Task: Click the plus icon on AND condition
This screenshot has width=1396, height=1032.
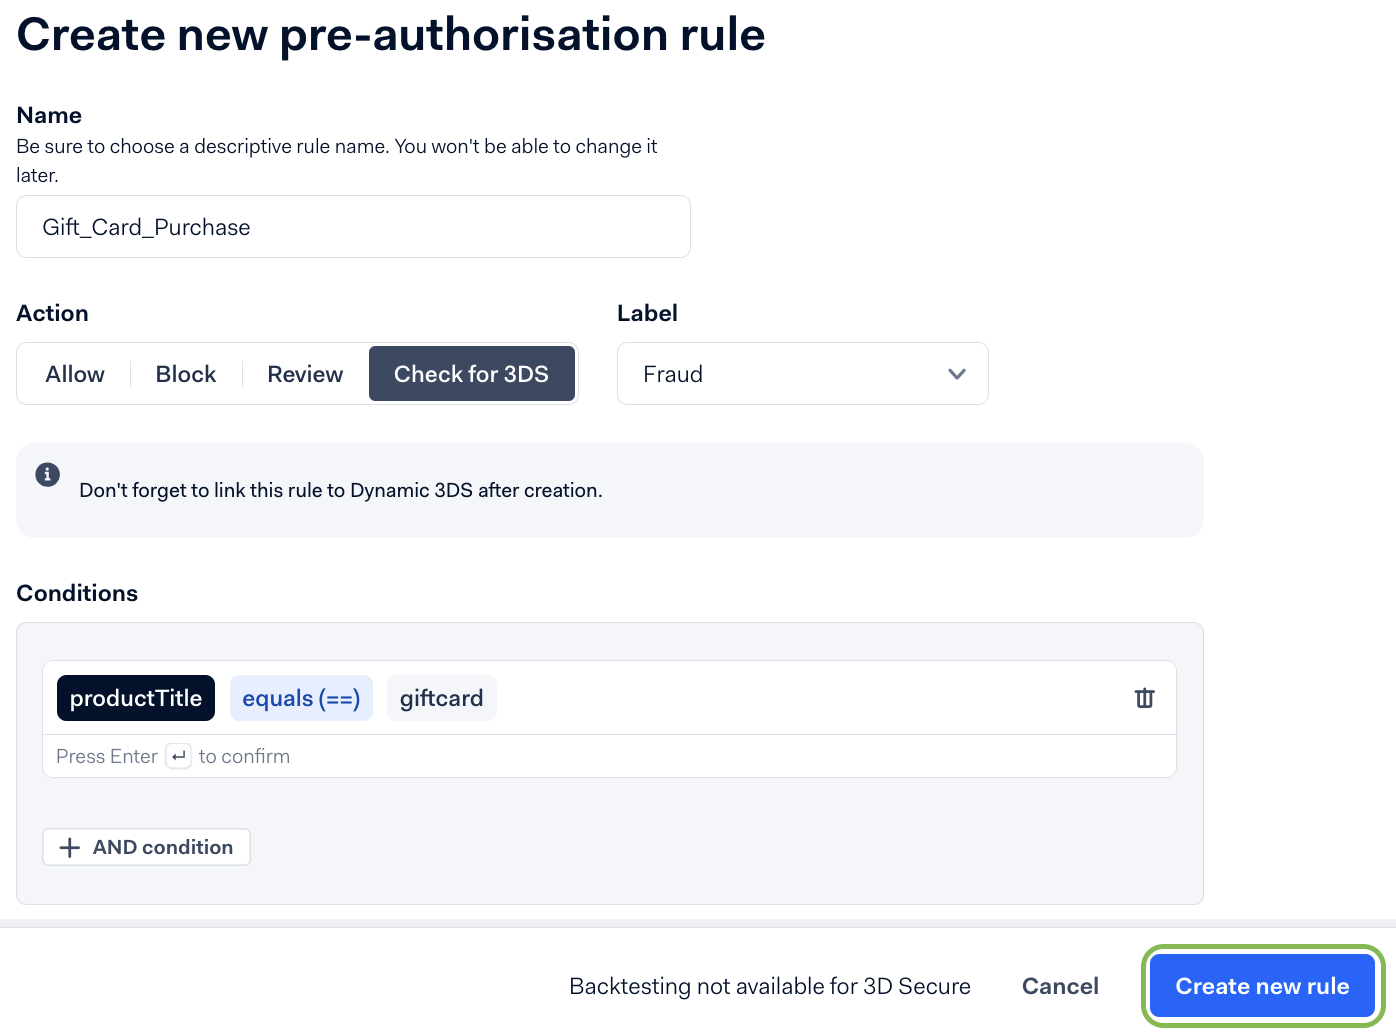Action: click(70, 848)
